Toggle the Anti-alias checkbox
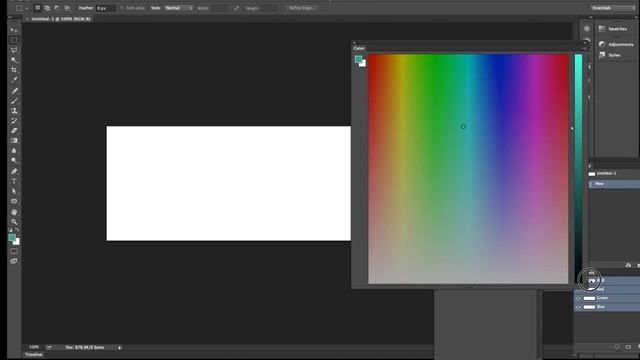Image resolution: width=640 pixels, height=360 pixels. pyautogui.click(x=122, y=8)
